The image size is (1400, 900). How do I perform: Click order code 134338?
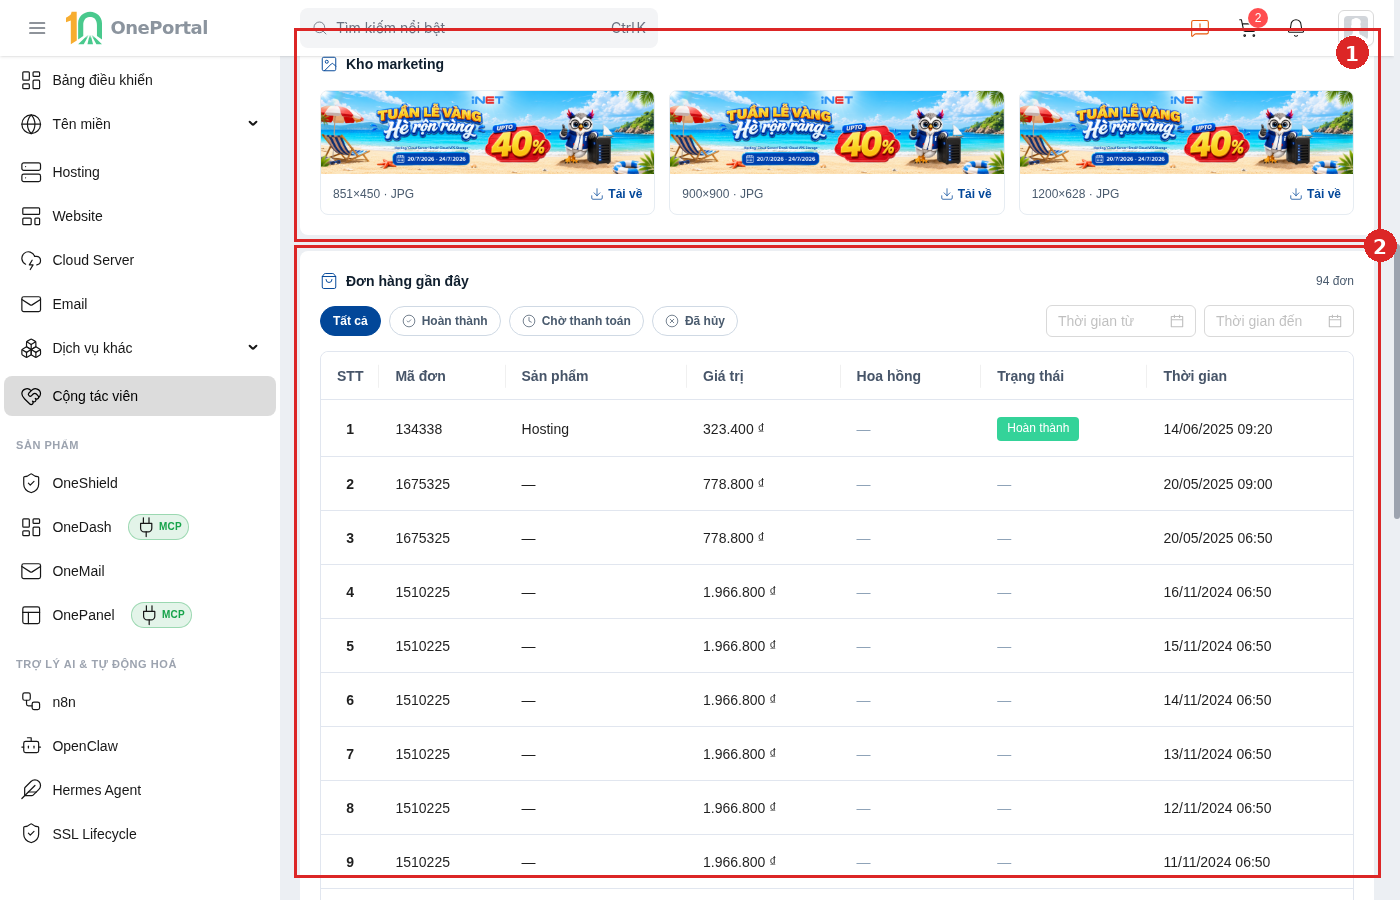[x=419, y=429]
